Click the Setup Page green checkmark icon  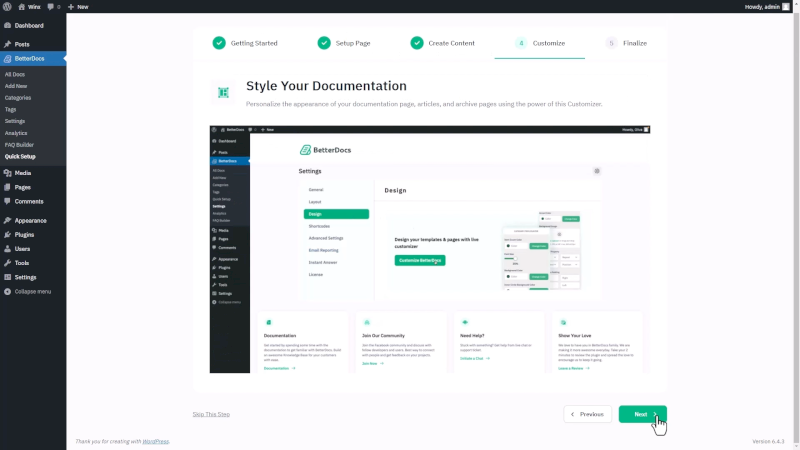point(324,43)
